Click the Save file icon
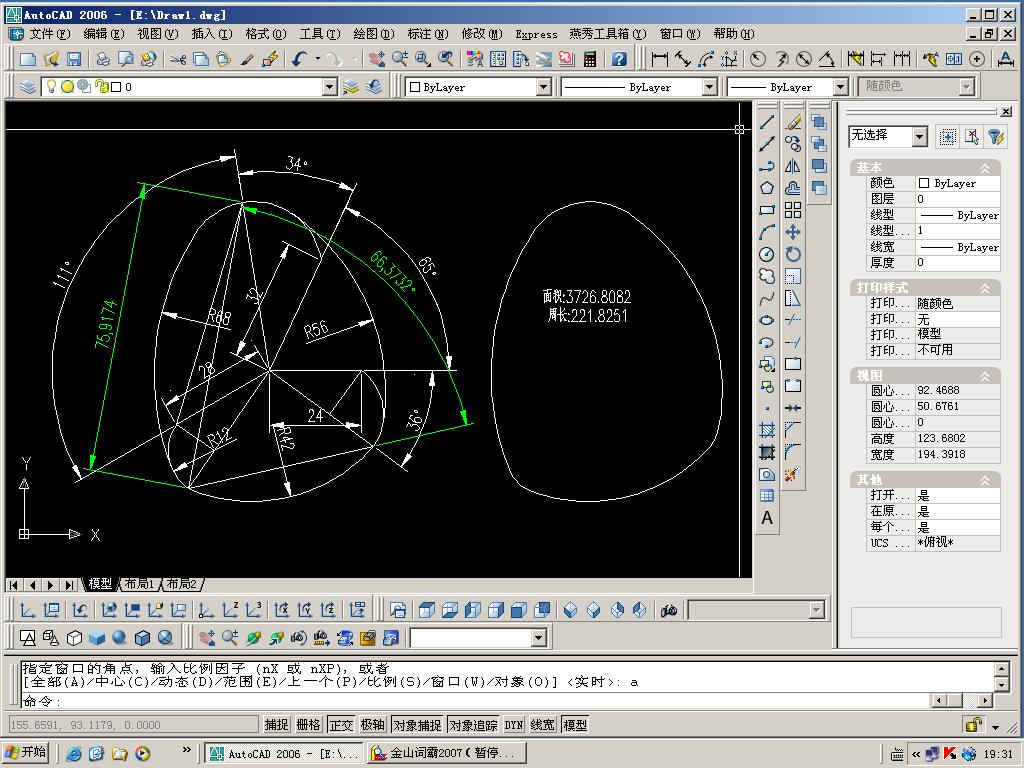Image resolution: width=1024 pixels, height=768 pixels. [74, 59]
